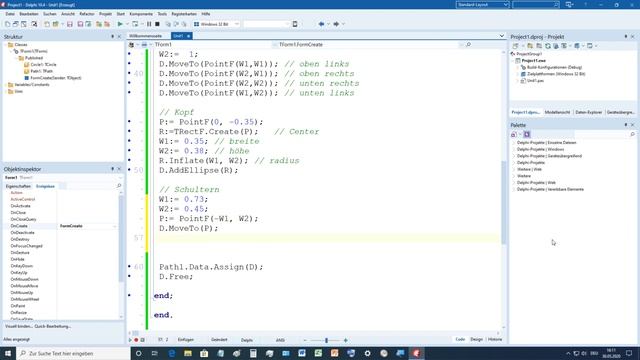Viewport: 640px width, 360px height.
Task: Open the OnCreate FormCreate value dropdown
Action: click(115, 226)
